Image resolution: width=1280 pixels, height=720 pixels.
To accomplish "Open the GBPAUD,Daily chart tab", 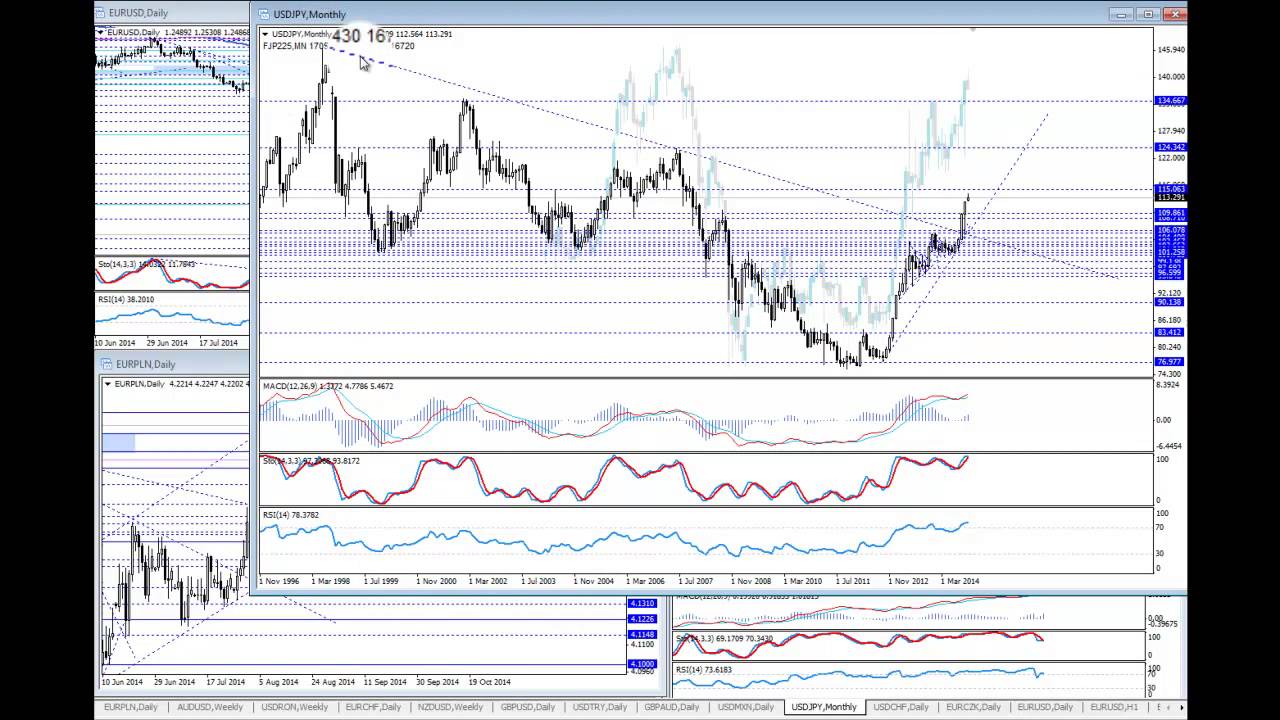I will point(672,707).
